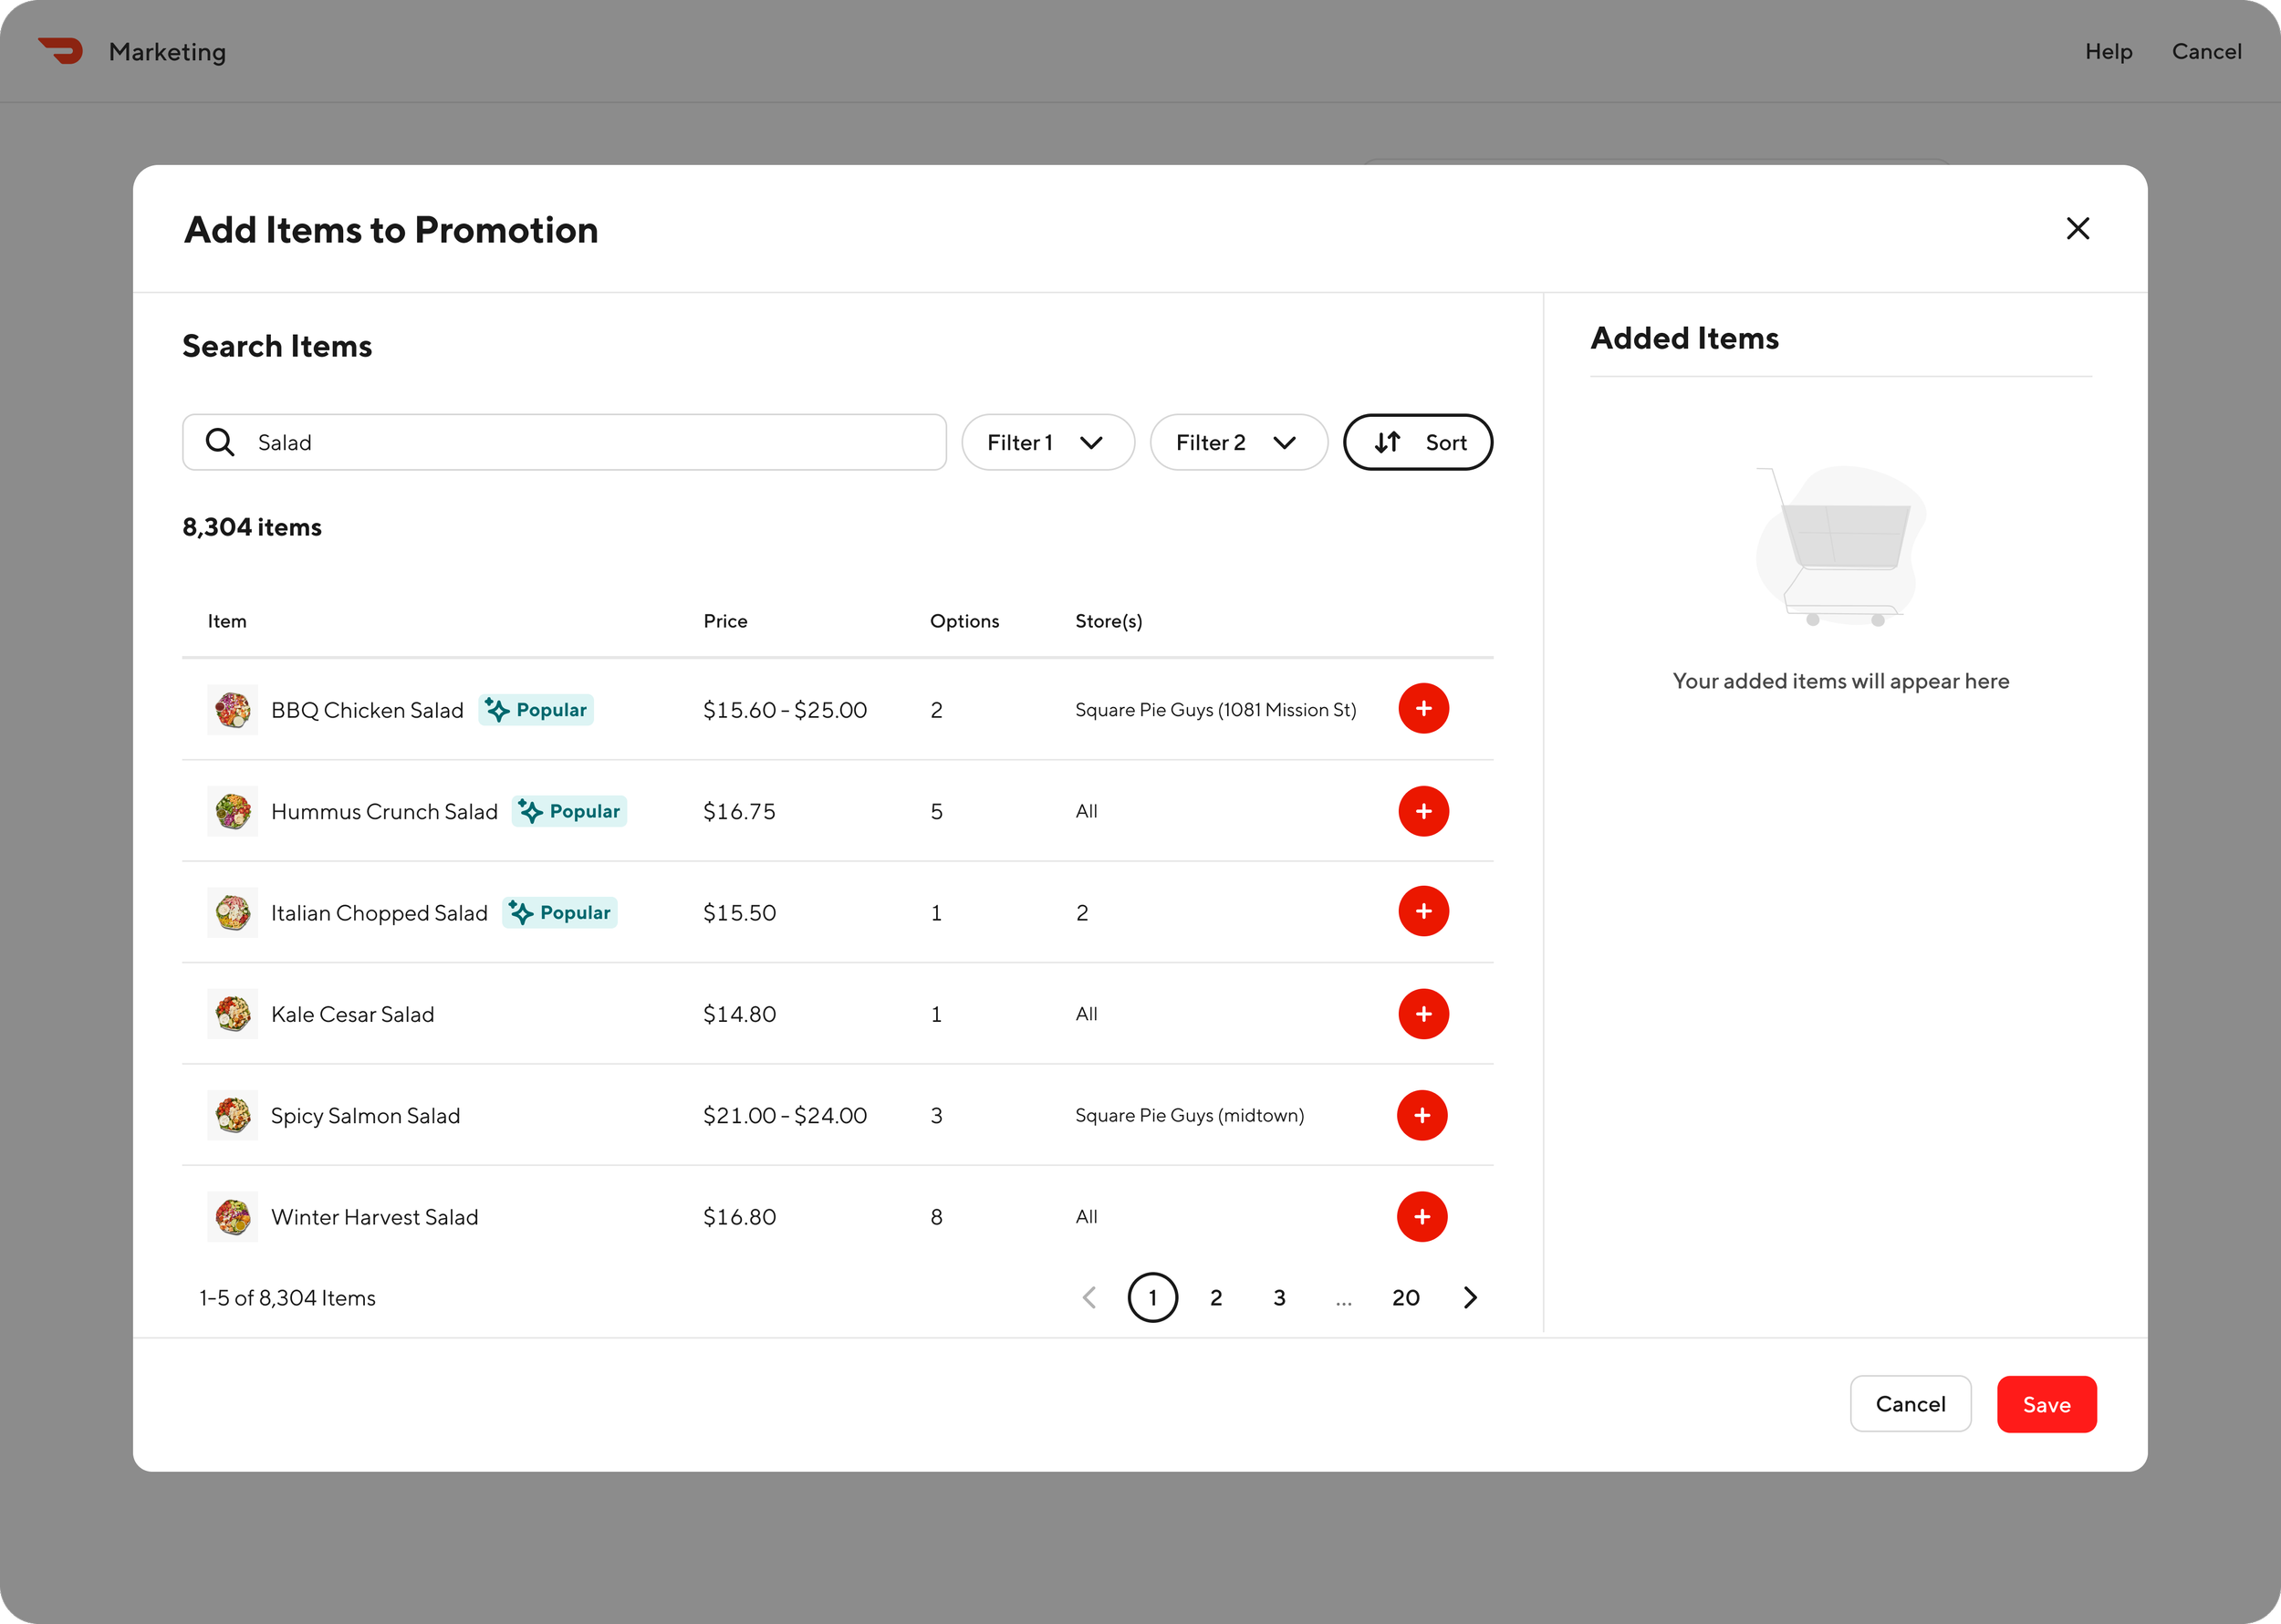Open the Filter 2 dropdown
2281x1624 pixels.
1238,442
